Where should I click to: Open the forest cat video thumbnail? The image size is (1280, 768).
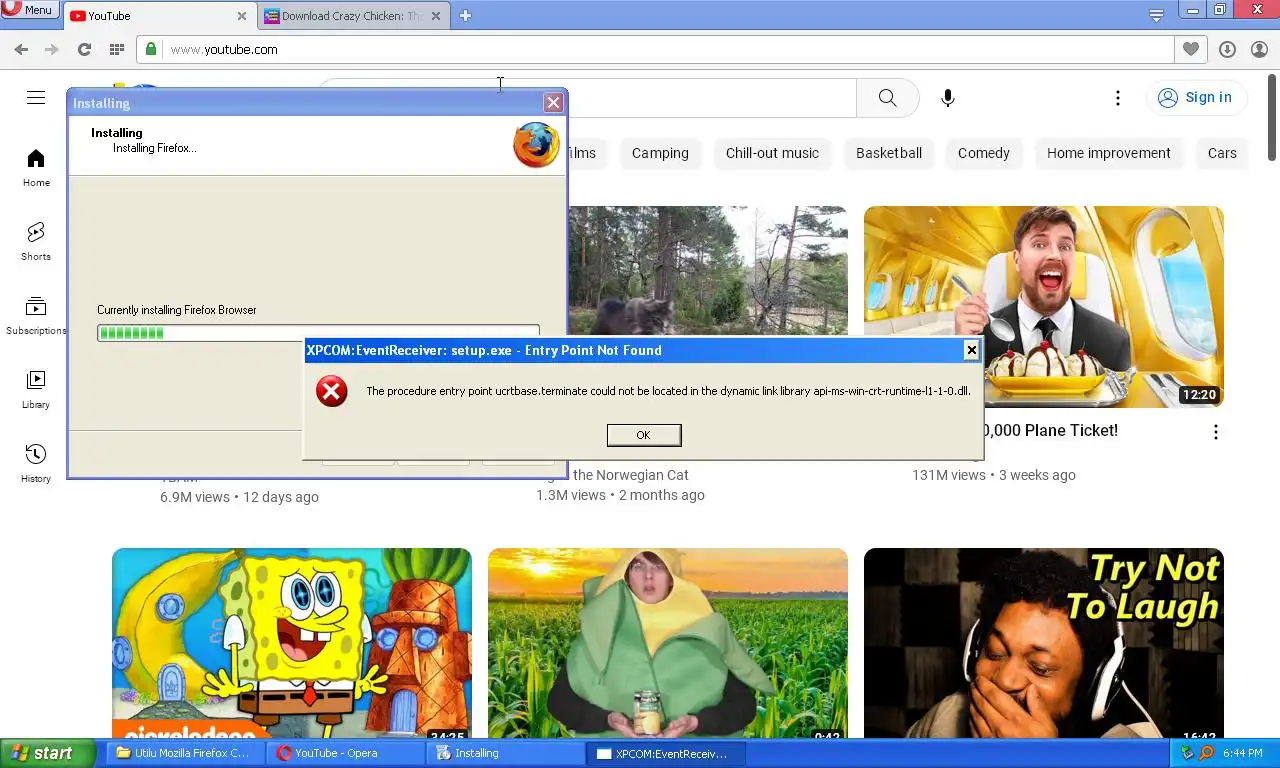coord(708,270)
